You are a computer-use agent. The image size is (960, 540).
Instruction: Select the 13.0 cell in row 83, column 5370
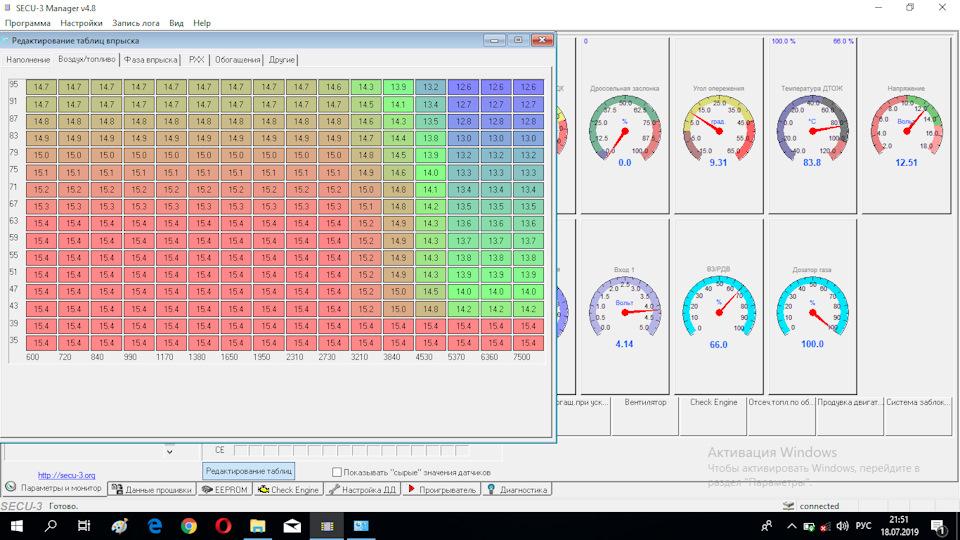coord(463,138)
